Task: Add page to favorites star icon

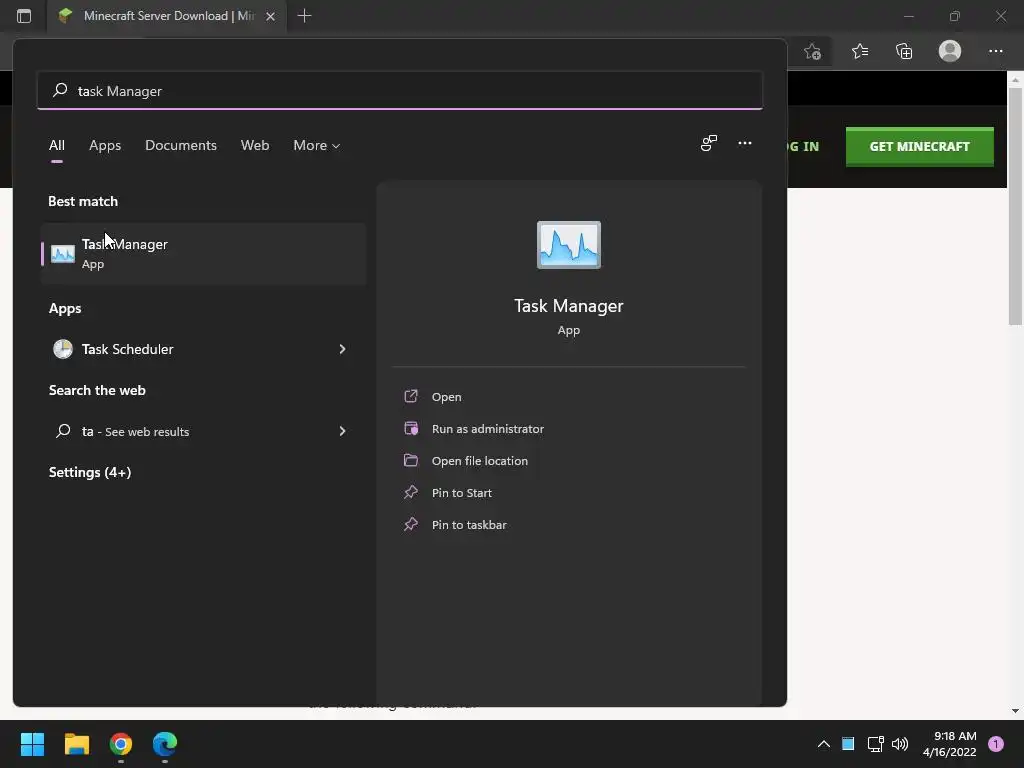Action: click(812, 52)
